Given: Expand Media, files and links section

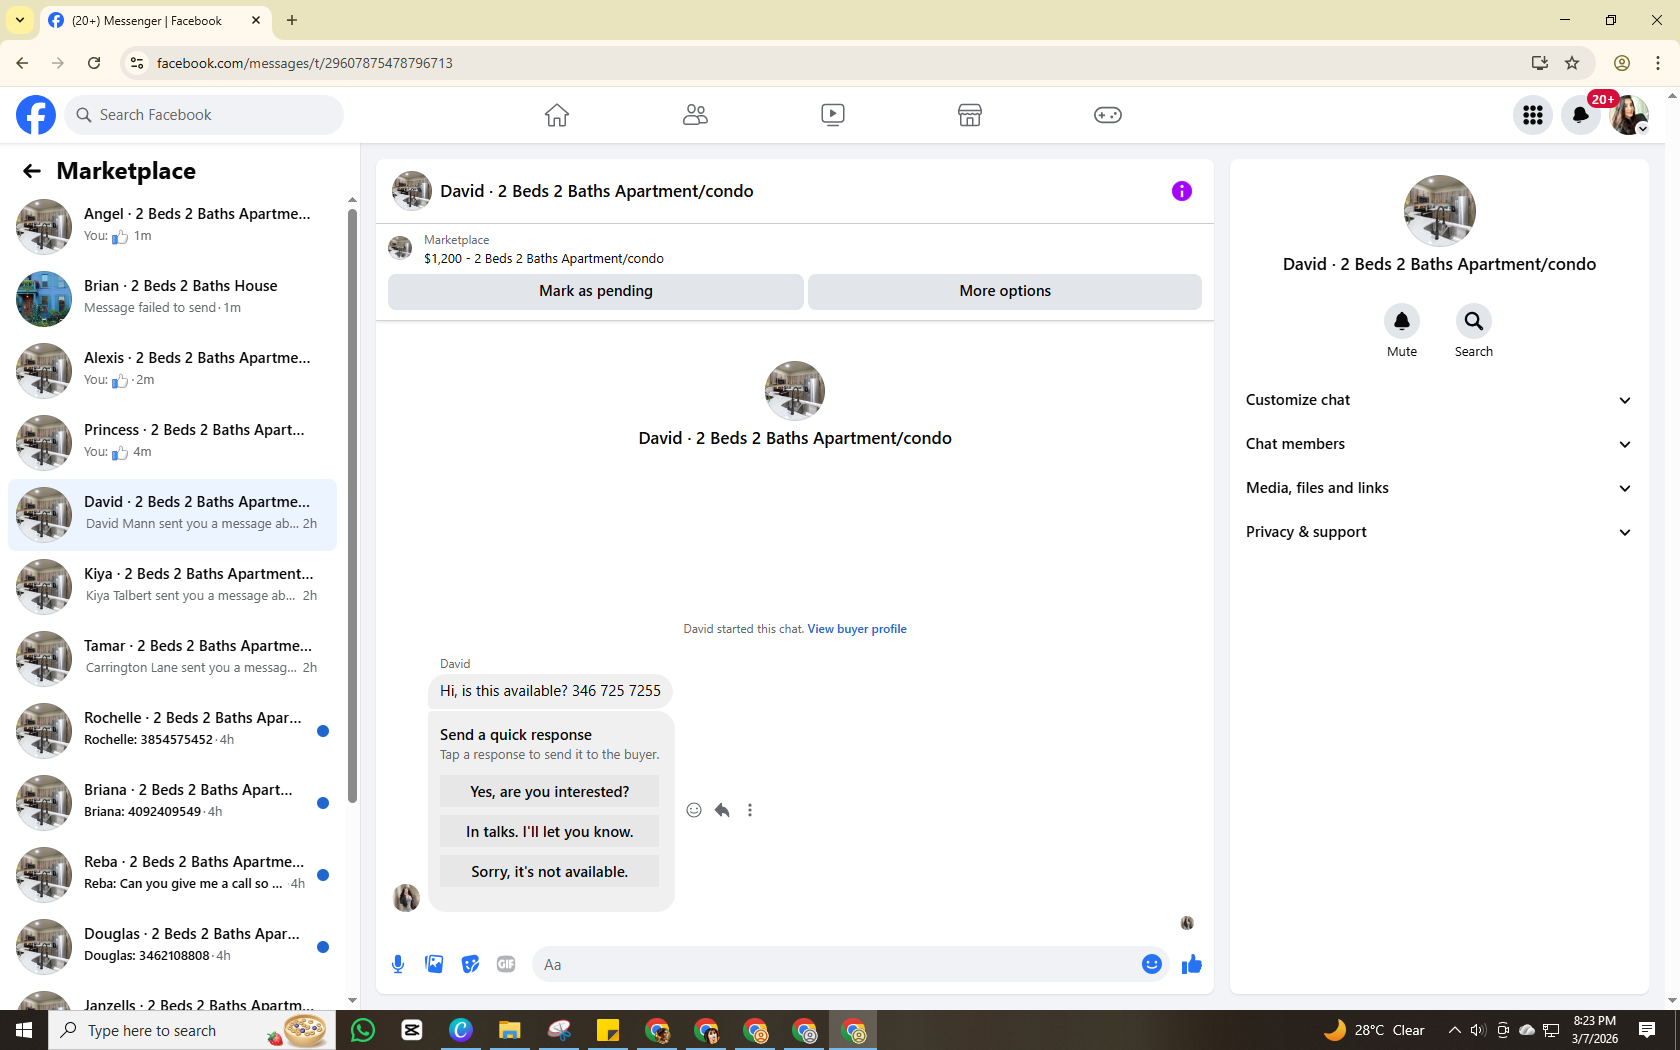Looking at the screenshot, I should (x=1439, y=488).
